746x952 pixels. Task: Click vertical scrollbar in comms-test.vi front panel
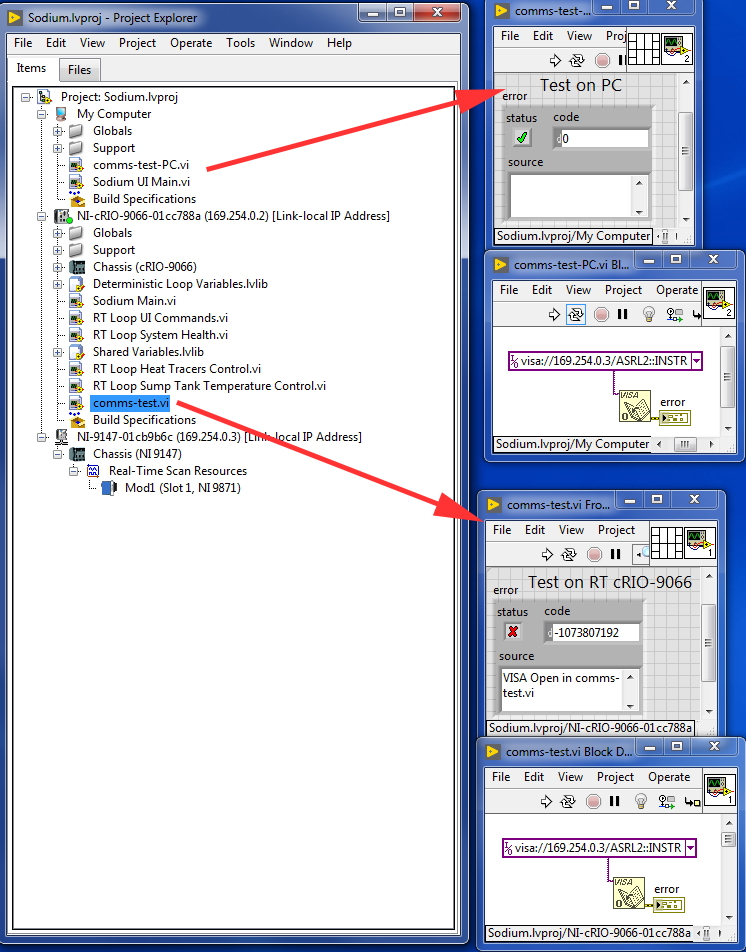pyautogui.click(x=708, y=644)
